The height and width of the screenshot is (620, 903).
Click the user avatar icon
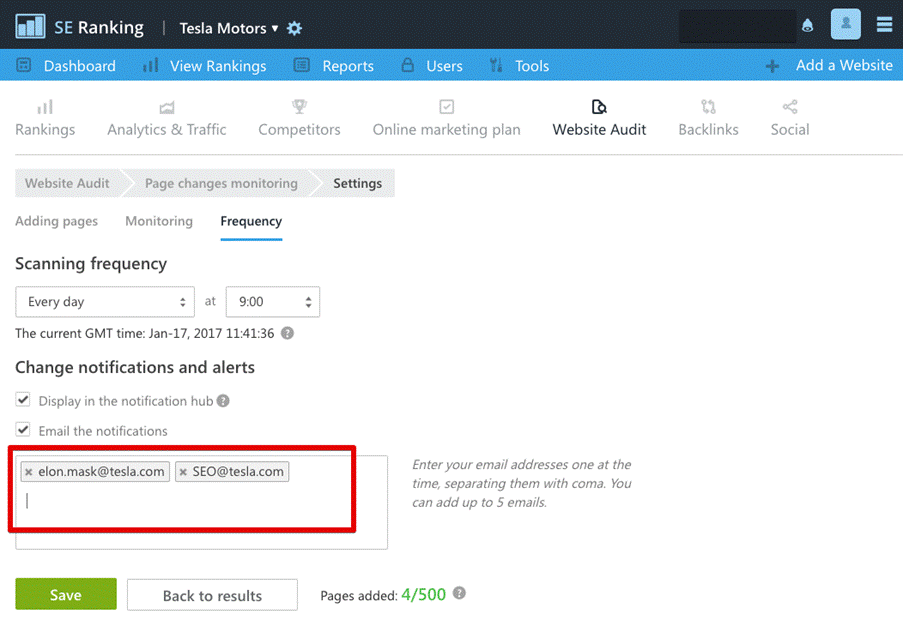[x=845, y=25]
